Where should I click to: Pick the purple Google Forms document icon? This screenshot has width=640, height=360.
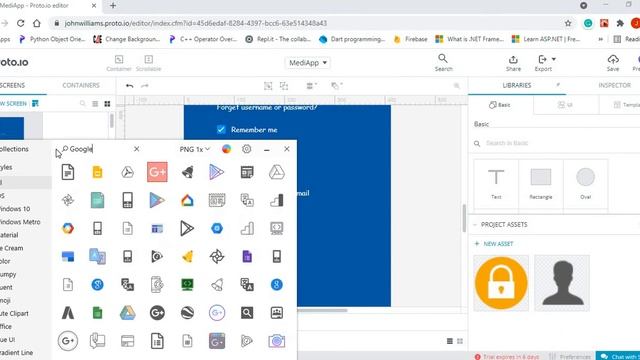[x=247, y=256]
